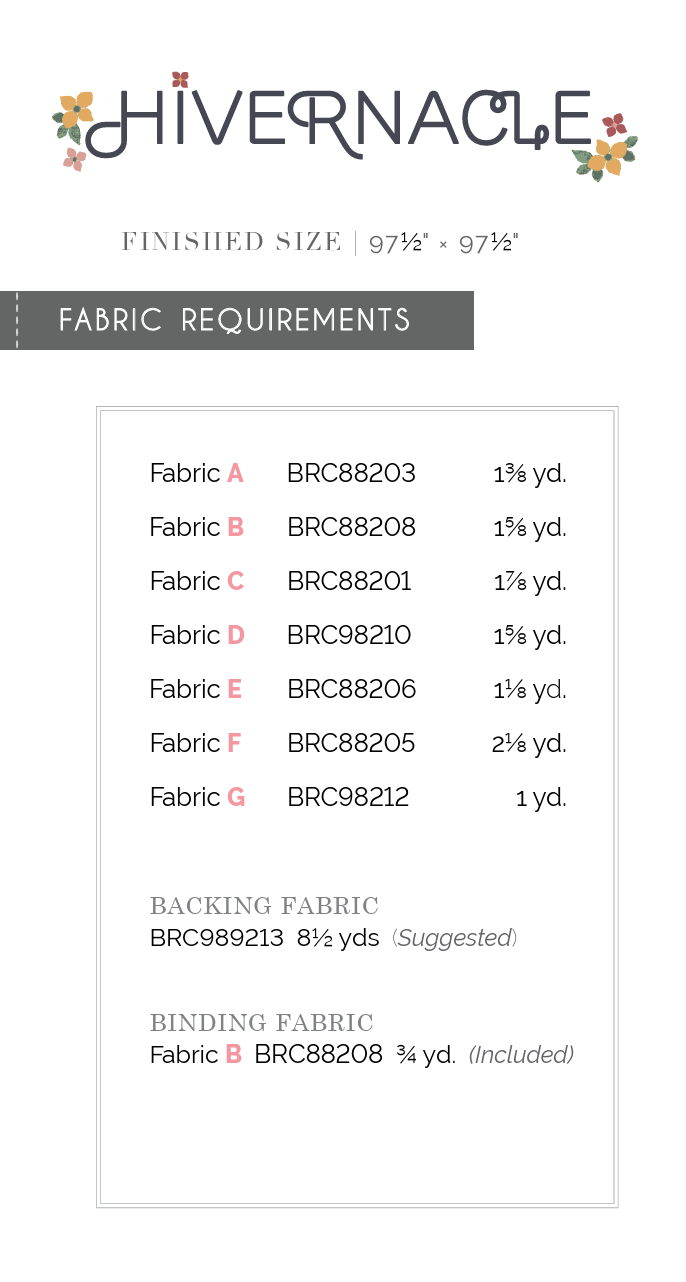Click the pink flower beneath the yellow flower
This screenshot has height=1282, width=686.
[x=74, y=158]
